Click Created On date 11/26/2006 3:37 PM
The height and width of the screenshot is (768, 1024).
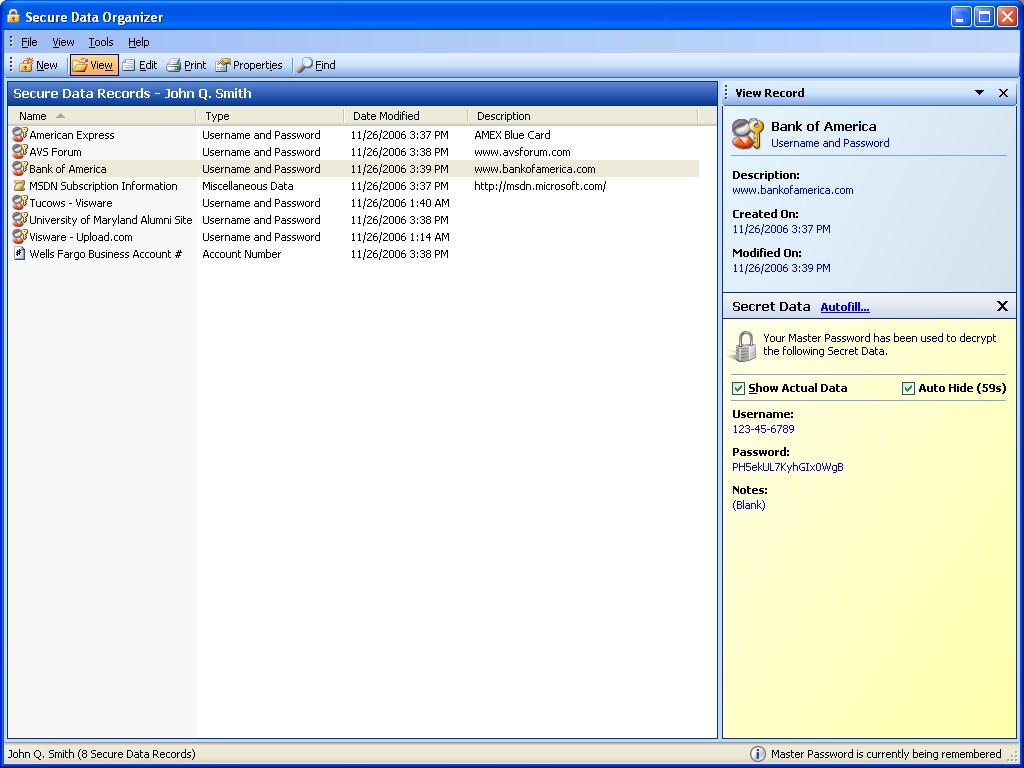781,229
